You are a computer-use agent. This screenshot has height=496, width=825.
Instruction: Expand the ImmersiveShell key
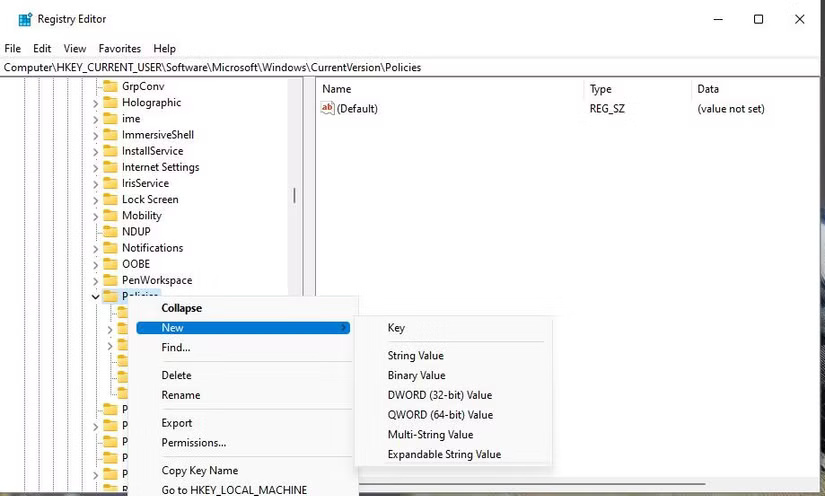pos(95,136)
